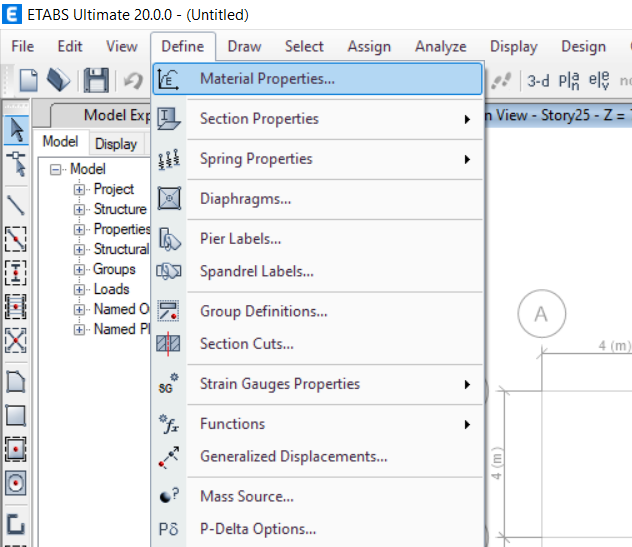This screenshot has height=547, width=632.
Task: Click the fx Functions icon
Action: pyautogui.click(x=169, y=424)
